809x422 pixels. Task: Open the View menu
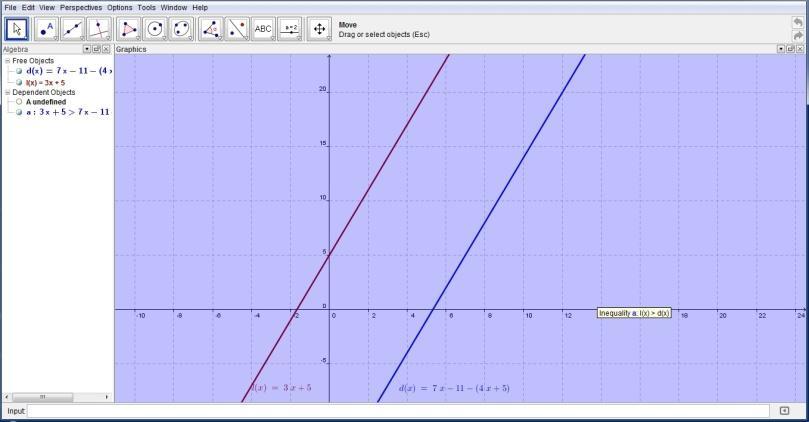tap(47, 8)
